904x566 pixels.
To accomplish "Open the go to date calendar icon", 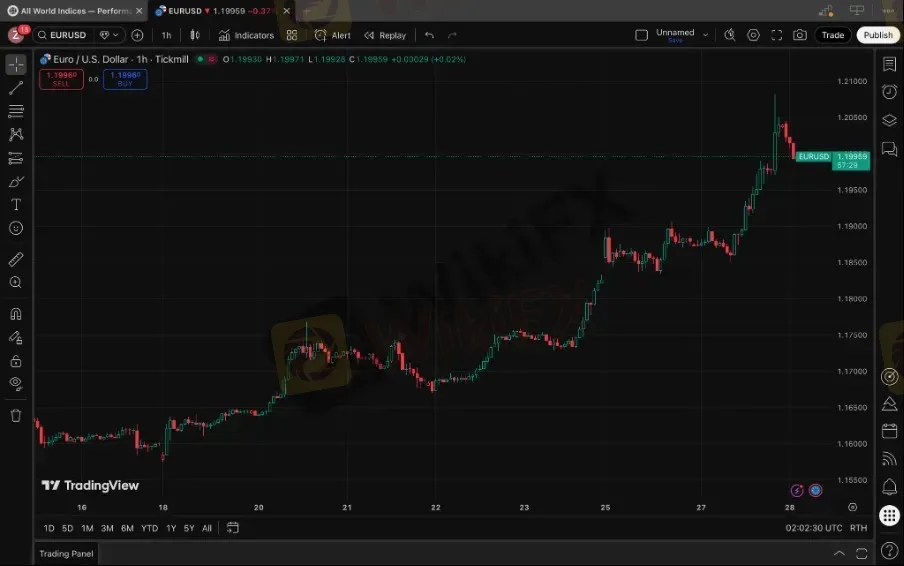I will (x=233, y=528).
